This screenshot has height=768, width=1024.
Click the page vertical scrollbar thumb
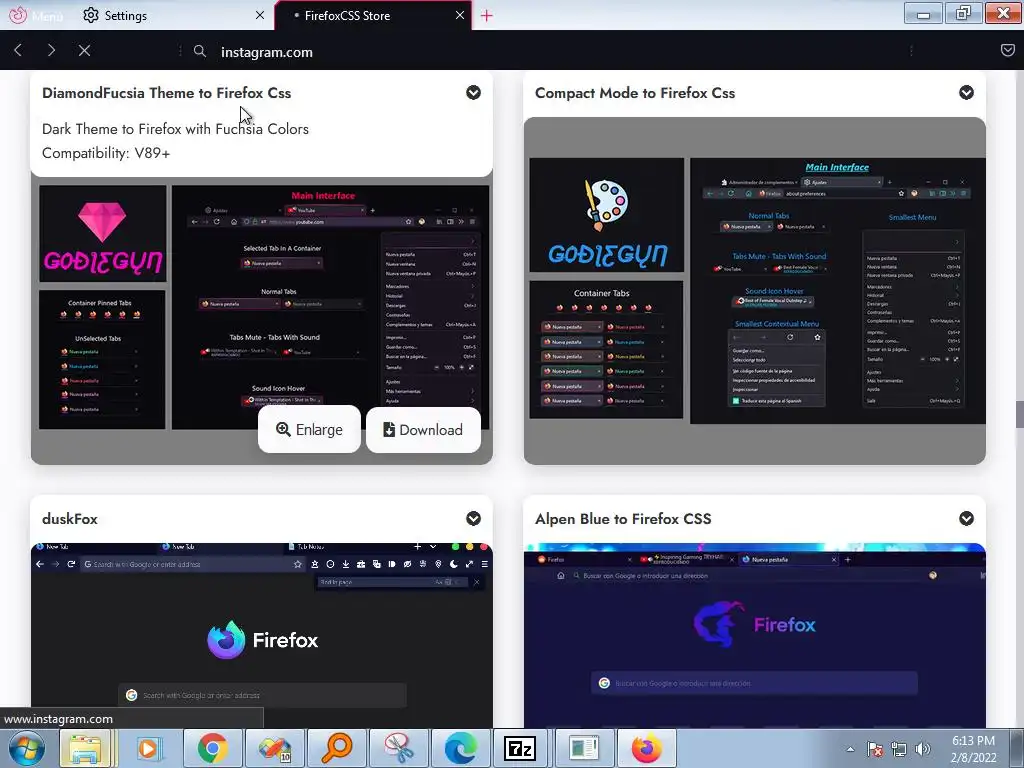click(1019, 415)
